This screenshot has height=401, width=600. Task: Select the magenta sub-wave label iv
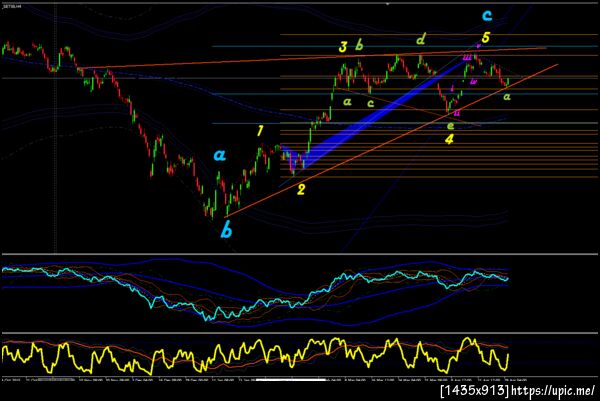pos(474,81)
